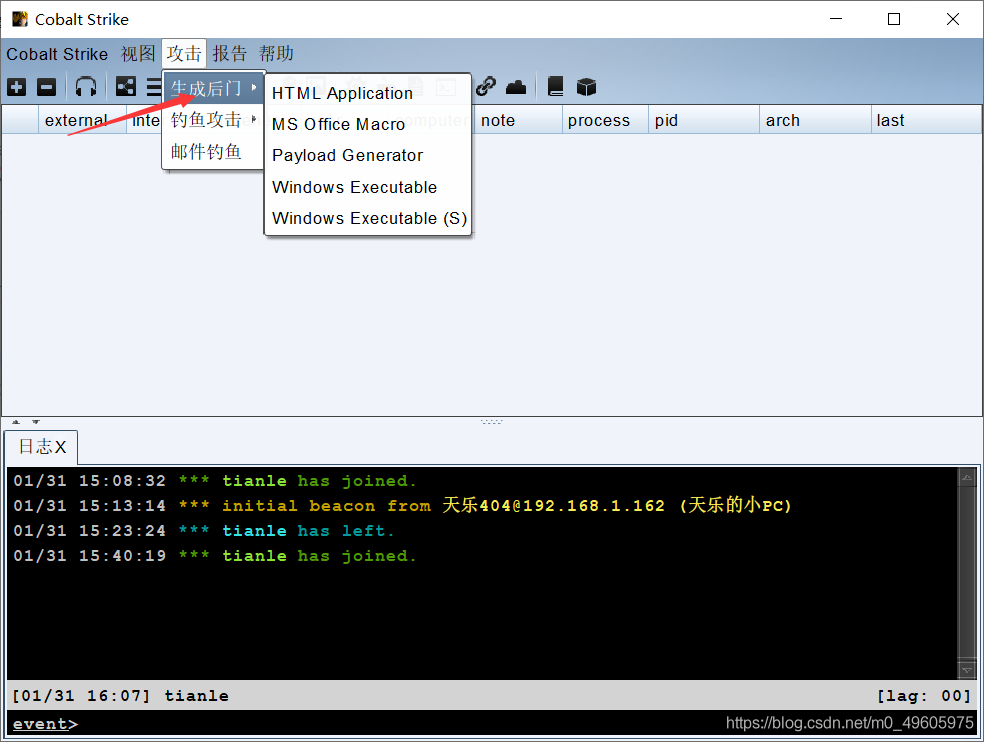The width and height of the screenshot is (984, 742).
Task: Sort by the last column header
Action: (x=926, y=120)
